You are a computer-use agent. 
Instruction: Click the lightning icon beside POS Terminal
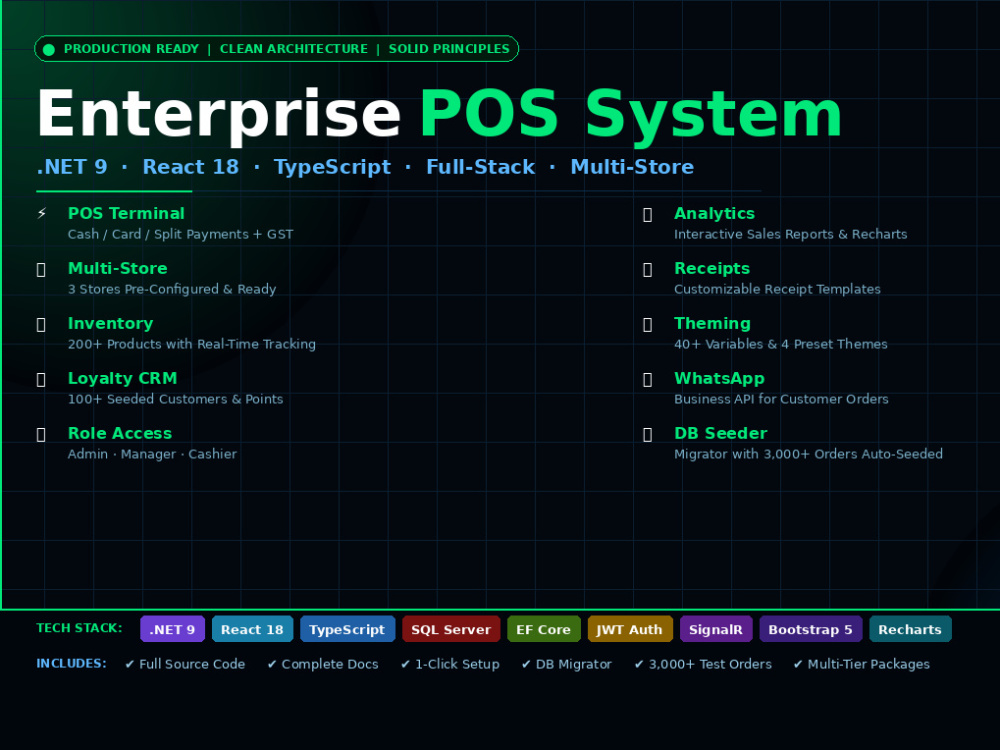pyautogui.click(x=41, y=214)
